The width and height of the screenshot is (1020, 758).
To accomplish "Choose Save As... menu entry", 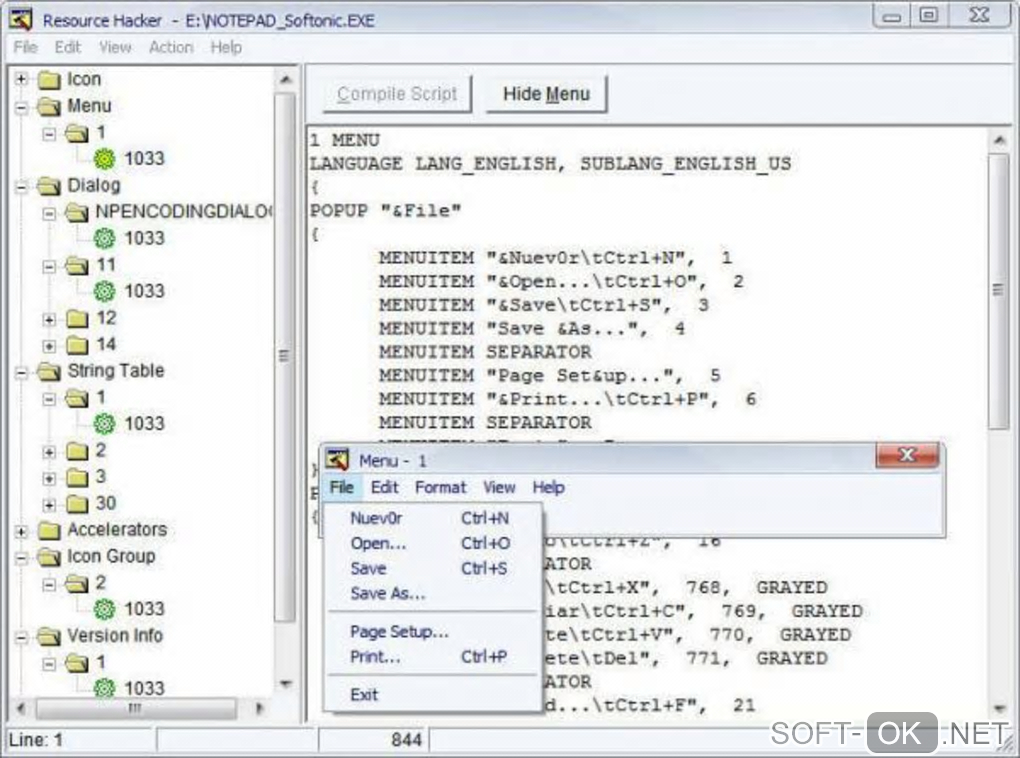I will [432, 593].
